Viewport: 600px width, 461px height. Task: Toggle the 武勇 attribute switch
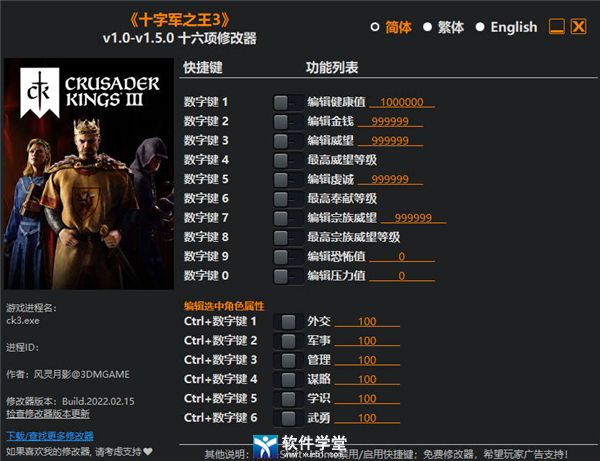pos(288,418)
